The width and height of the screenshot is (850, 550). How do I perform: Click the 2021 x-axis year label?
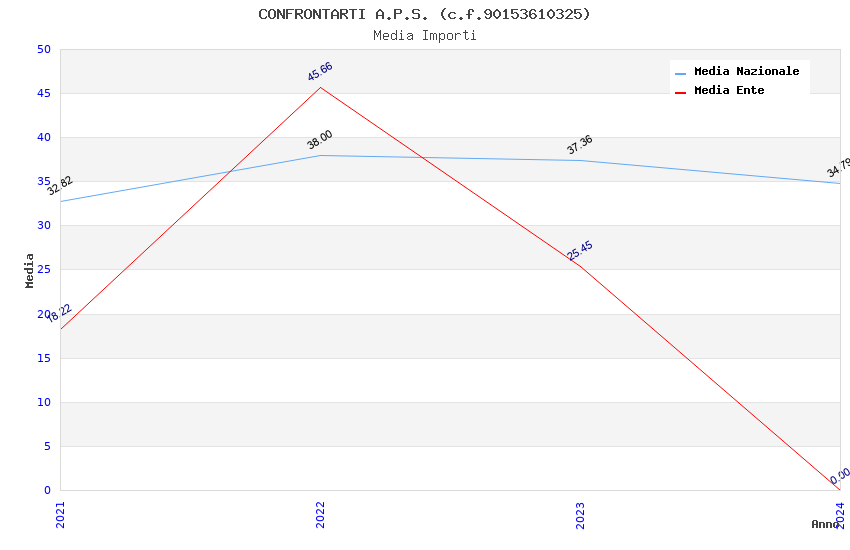[60, 514]
